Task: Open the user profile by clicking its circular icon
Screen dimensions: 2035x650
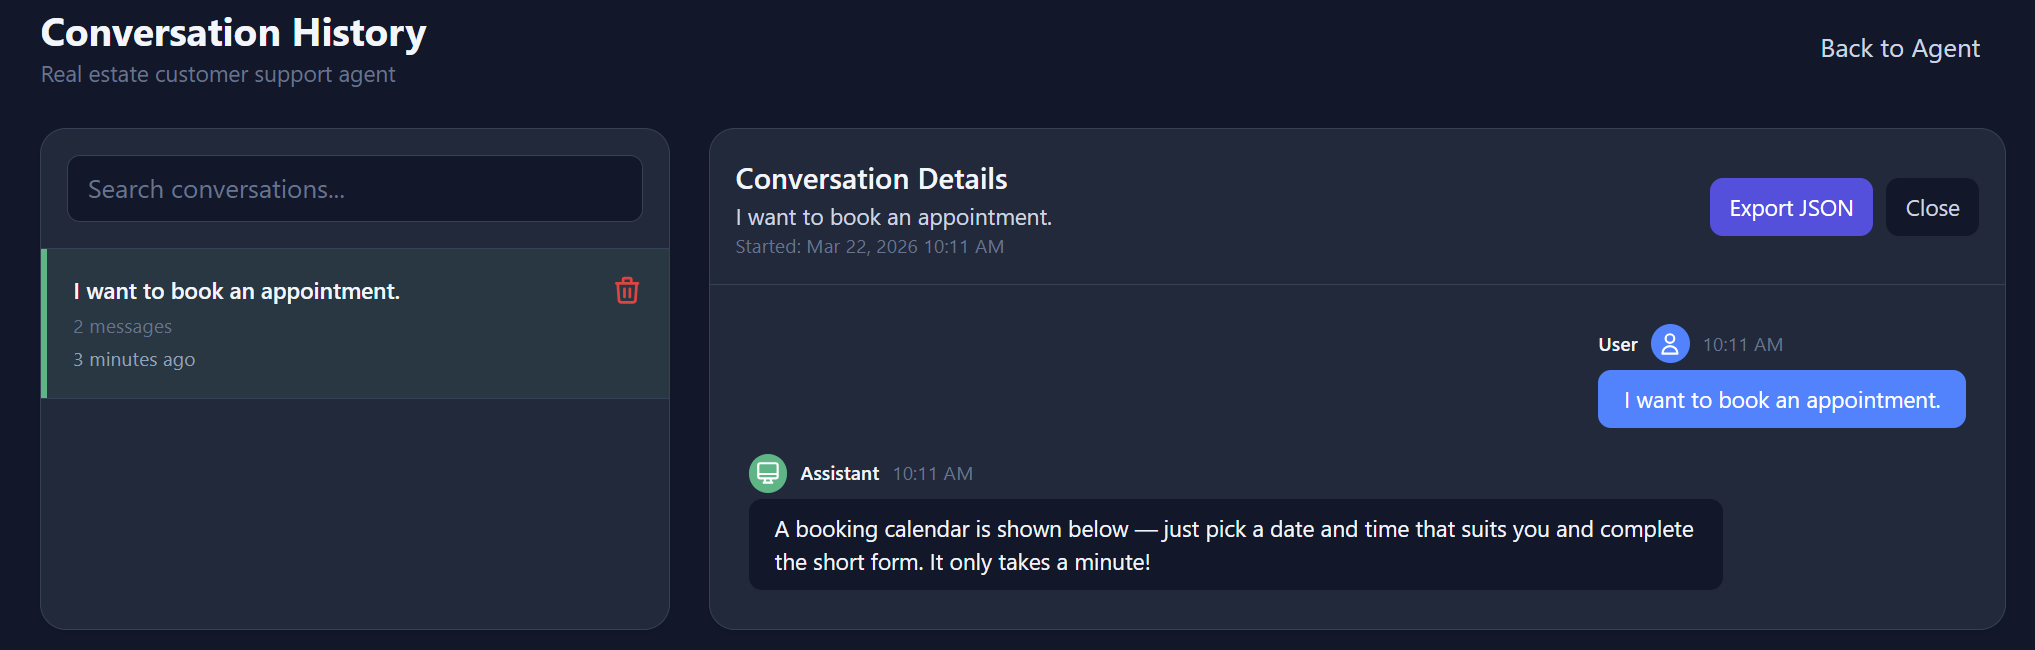Action: coord(1668,343)
